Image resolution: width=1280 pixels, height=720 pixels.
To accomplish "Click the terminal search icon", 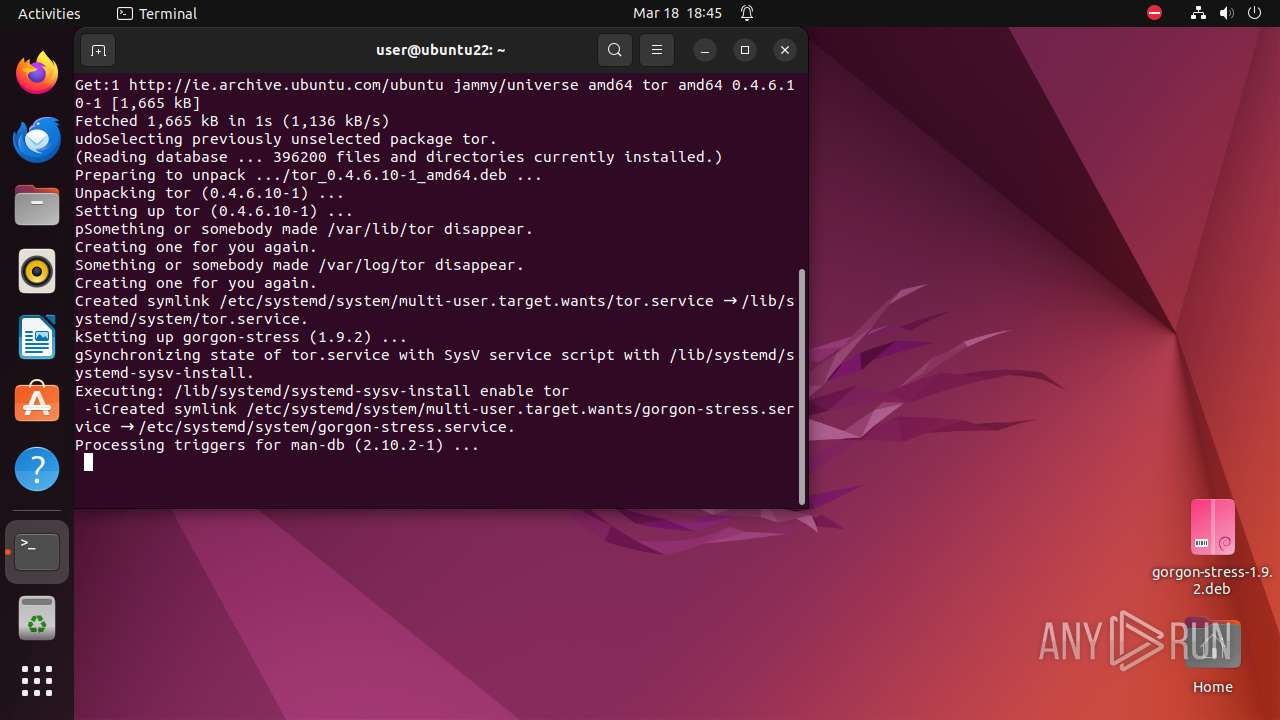I will [x=615, y=50].
